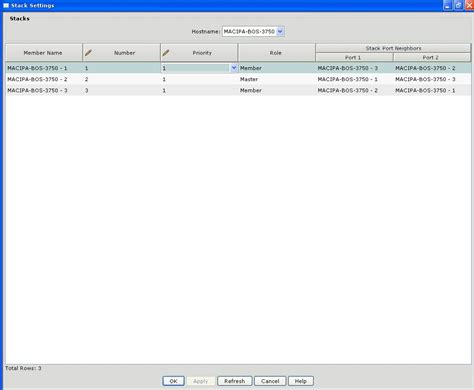Viewport: 474px width, 390px height.
Task: Open the Hostname dropdown
Action: (x=280, y=31)
